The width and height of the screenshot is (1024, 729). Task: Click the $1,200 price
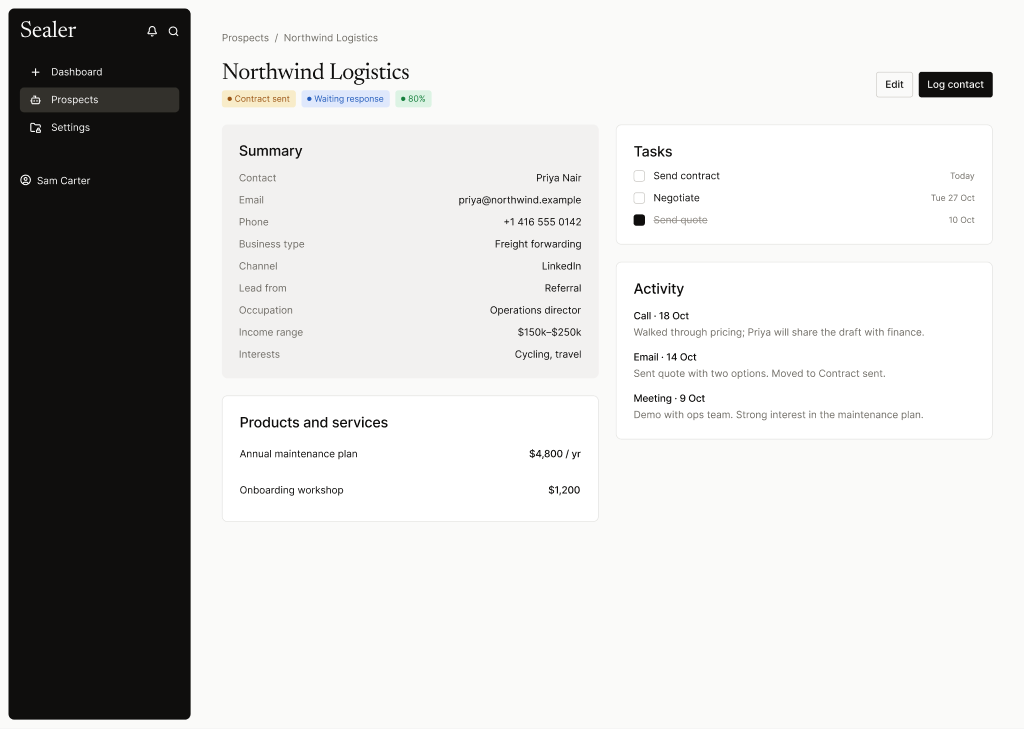pos(564,490)
